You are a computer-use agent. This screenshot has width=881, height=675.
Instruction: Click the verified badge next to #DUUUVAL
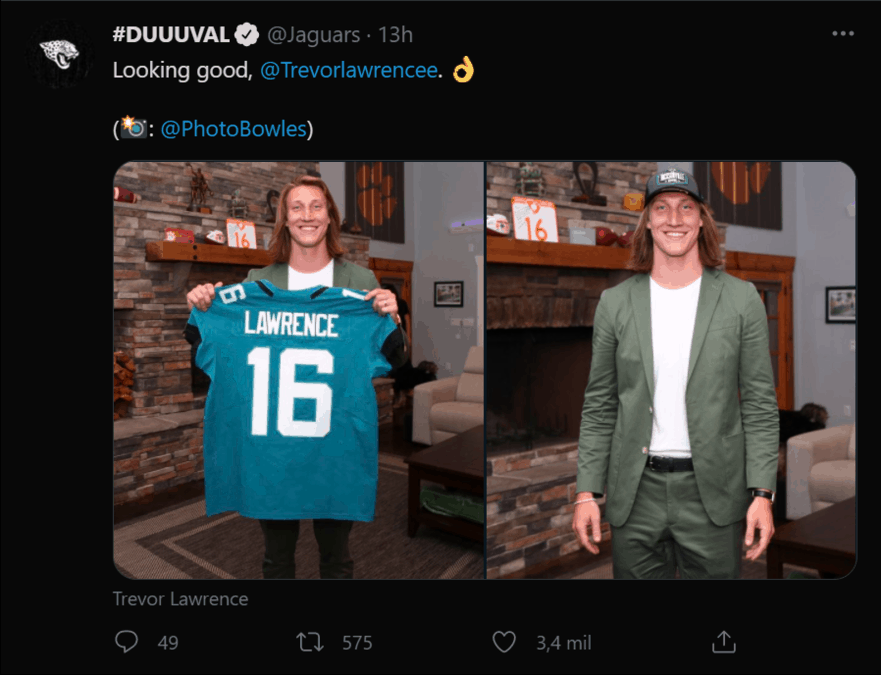(246, 35)
